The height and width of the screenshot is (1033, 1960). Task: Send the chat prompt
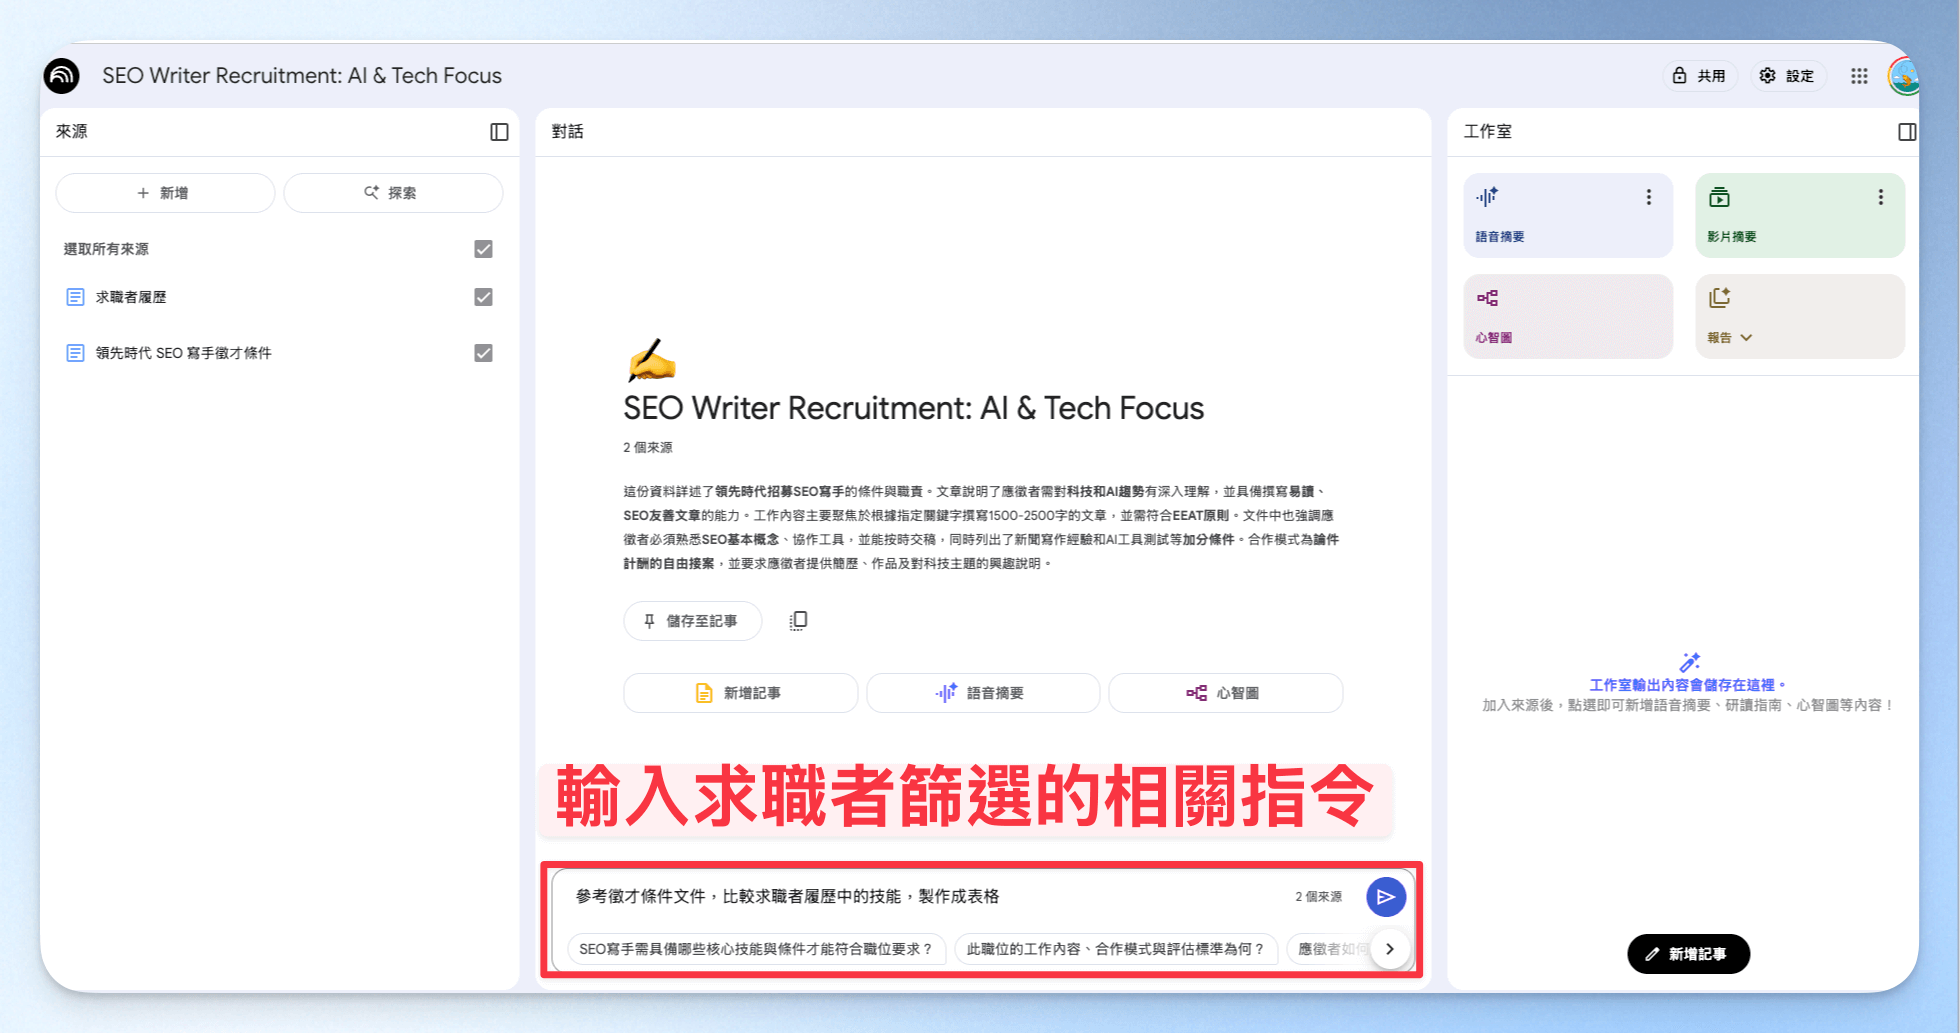pyautogui.click(x=1386, y=897)
